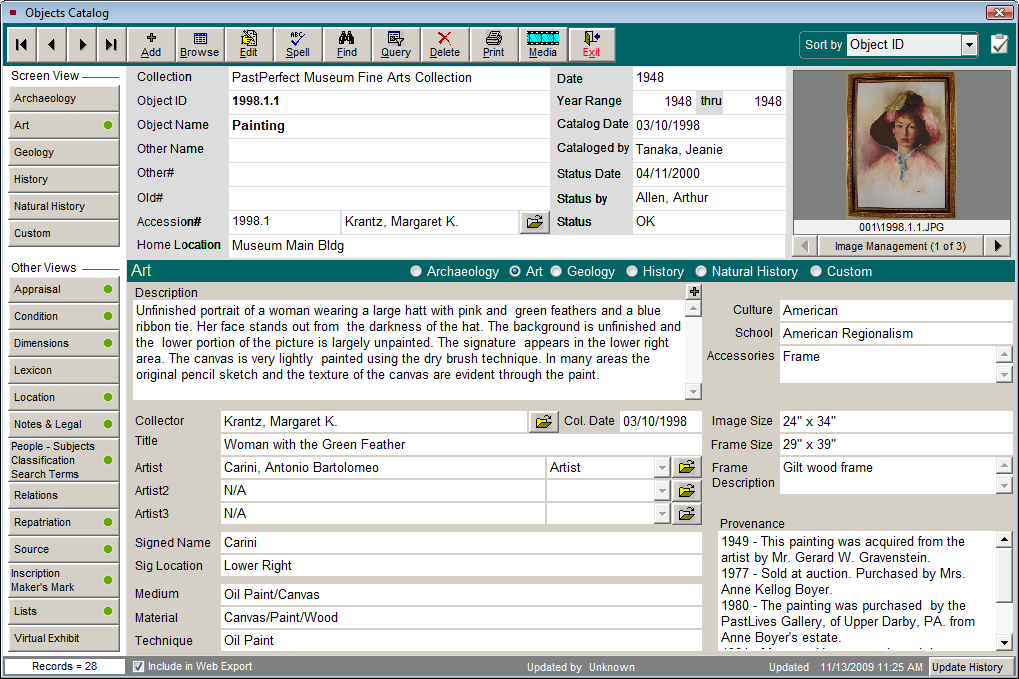
Task: Click the Print toolbar icon
Action: (494, 44)
